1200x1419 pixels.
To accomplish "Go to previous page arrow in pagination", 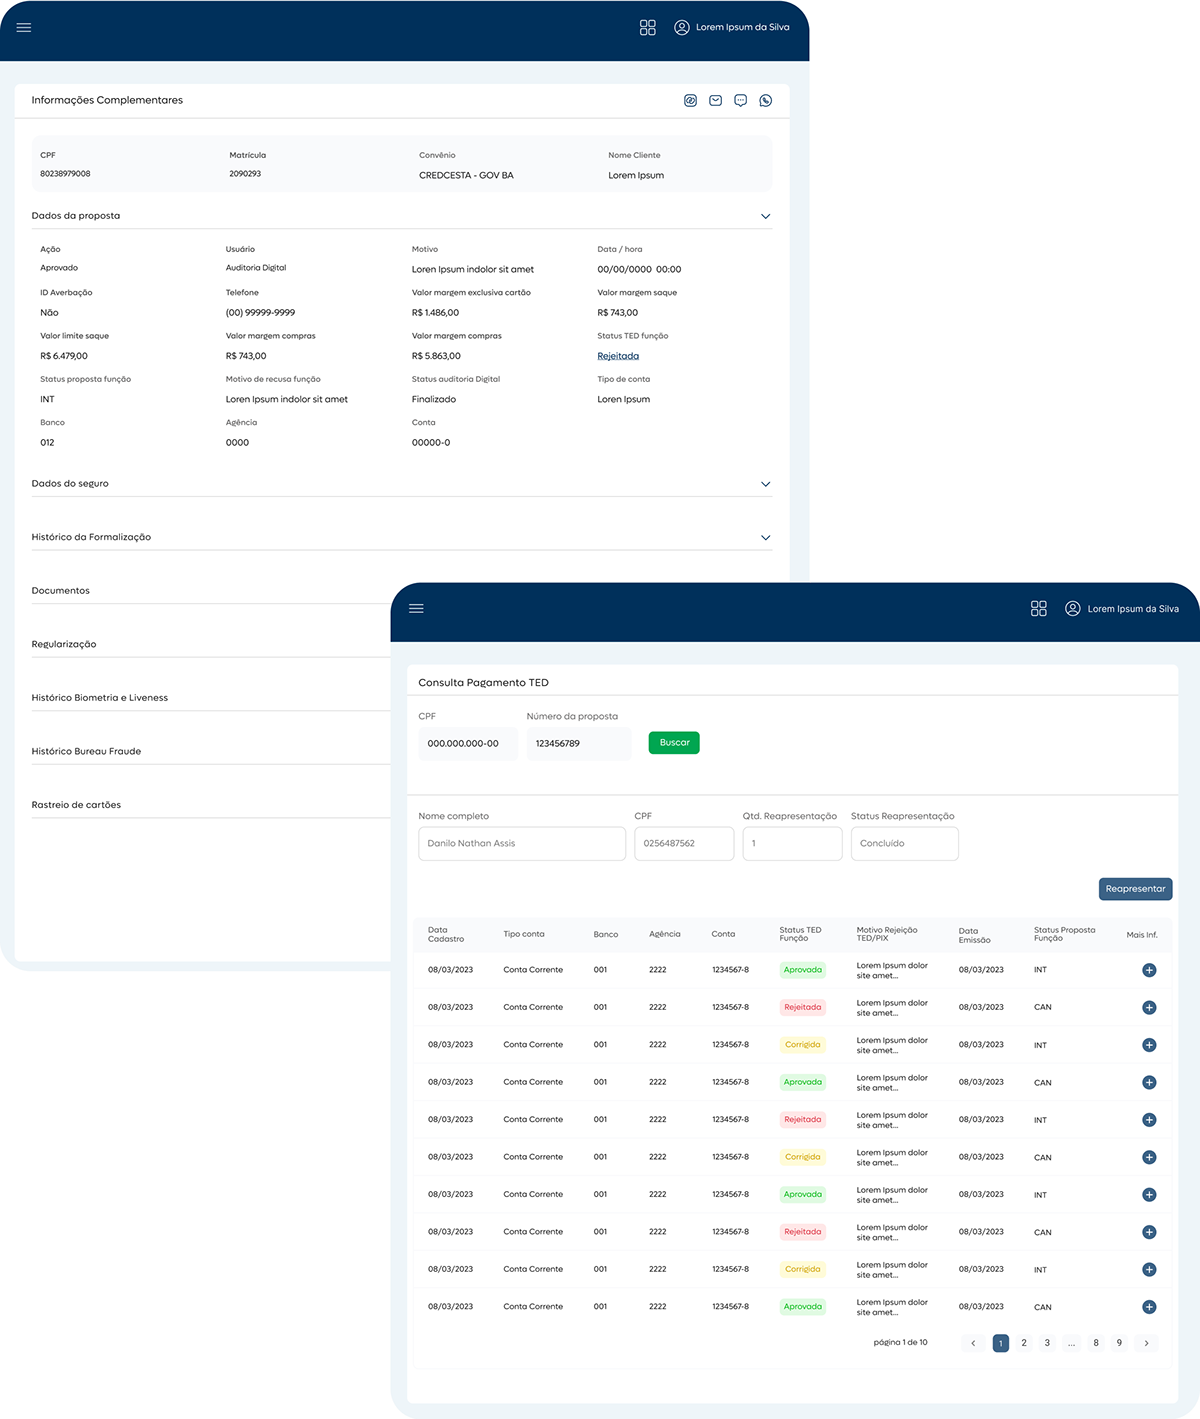I will click(x=973, y=1343).
